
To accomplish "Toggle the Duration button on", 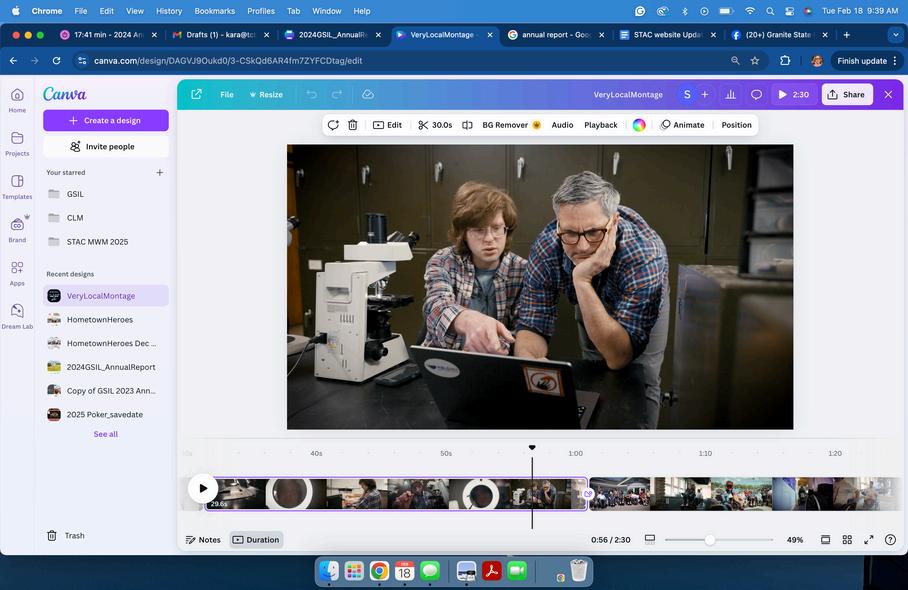I will click(x=256, y=540).
